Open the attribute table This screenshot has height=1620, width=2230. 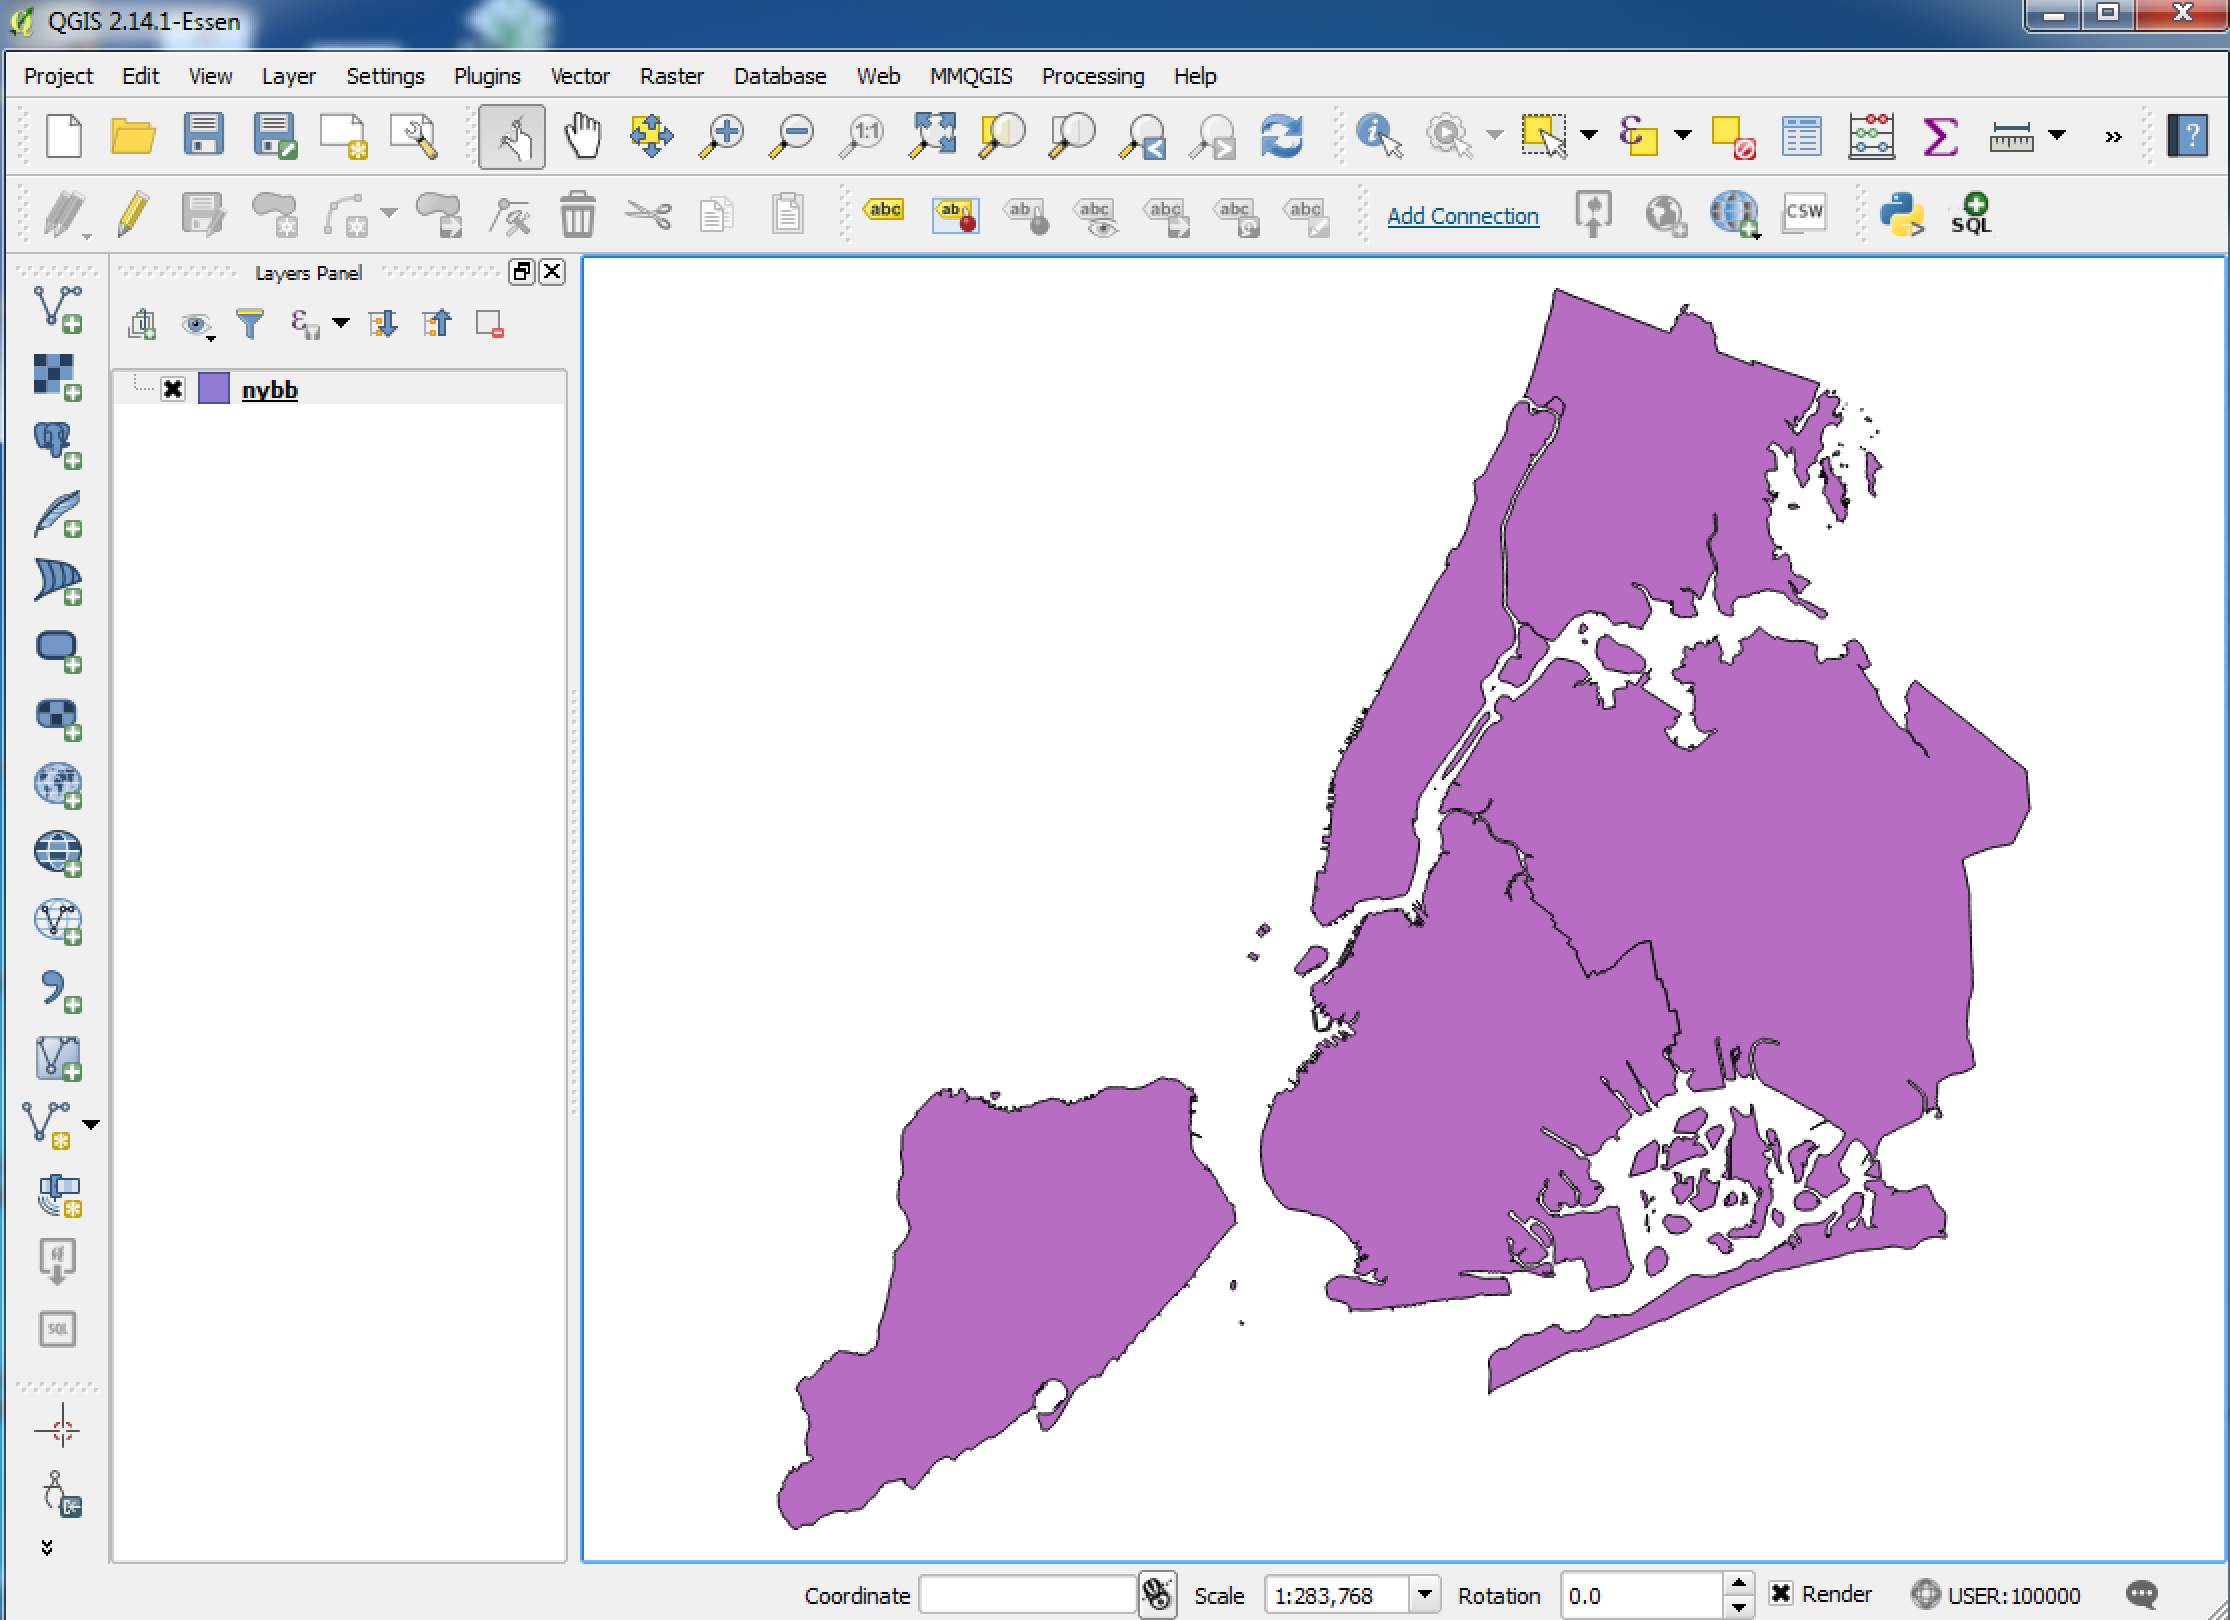click(x=1802, y=136)
